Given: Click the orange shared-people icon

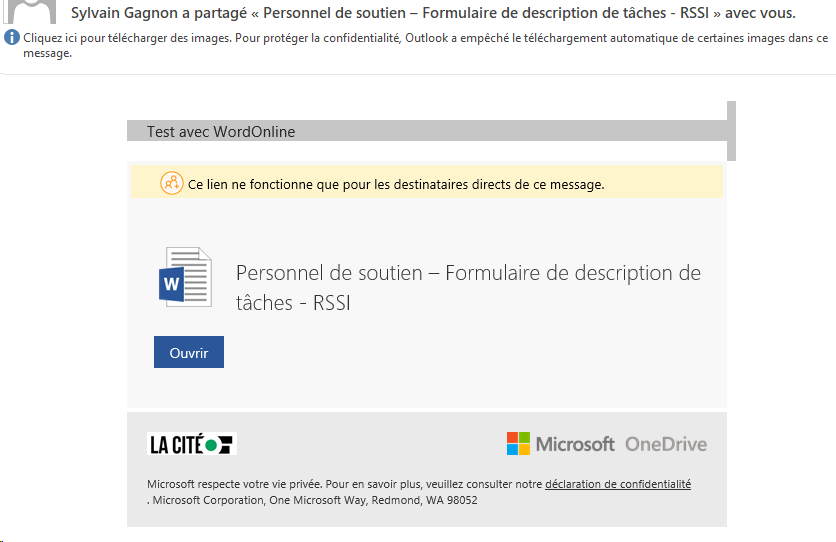Looking at the screenshot, I should [171, 183].
